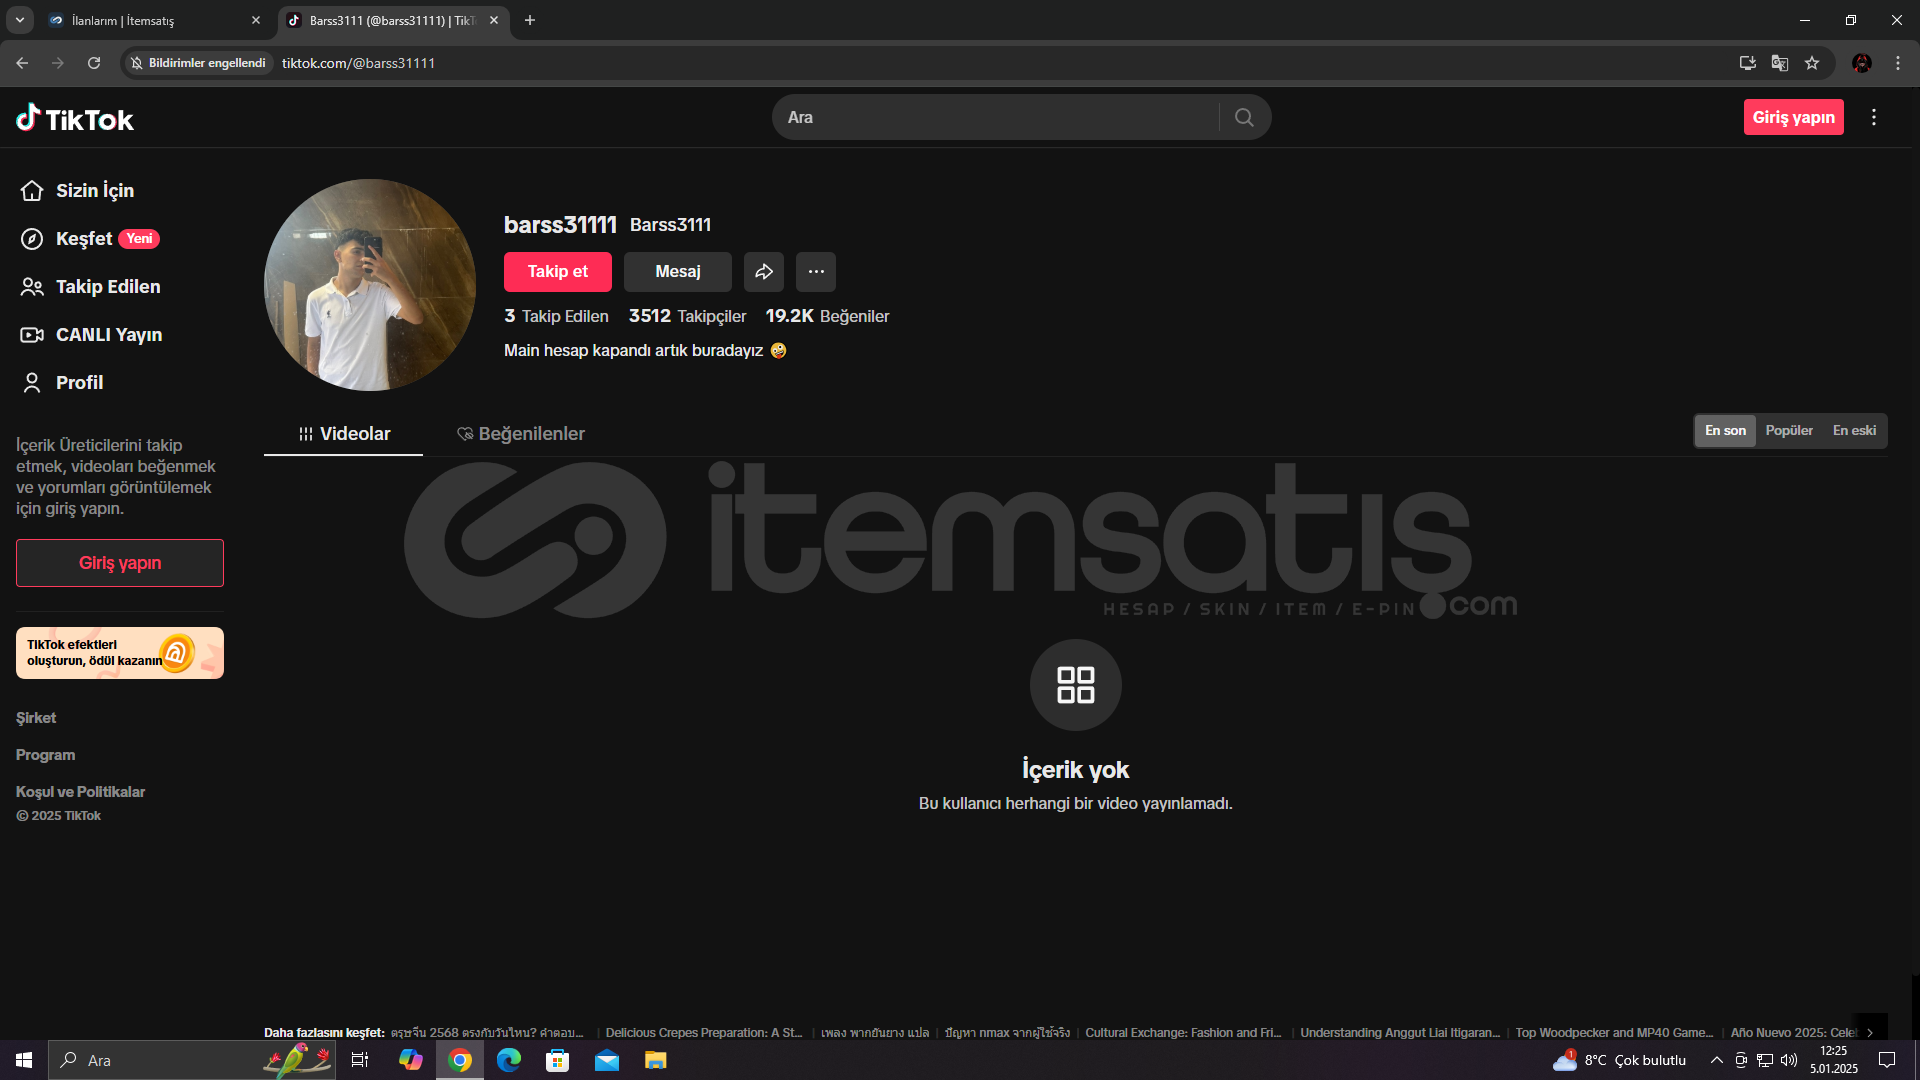This screenshot has width=1920, height=1080.
Task: Advance the discover links with right arrow
Action: [x=1869, y=1033]
